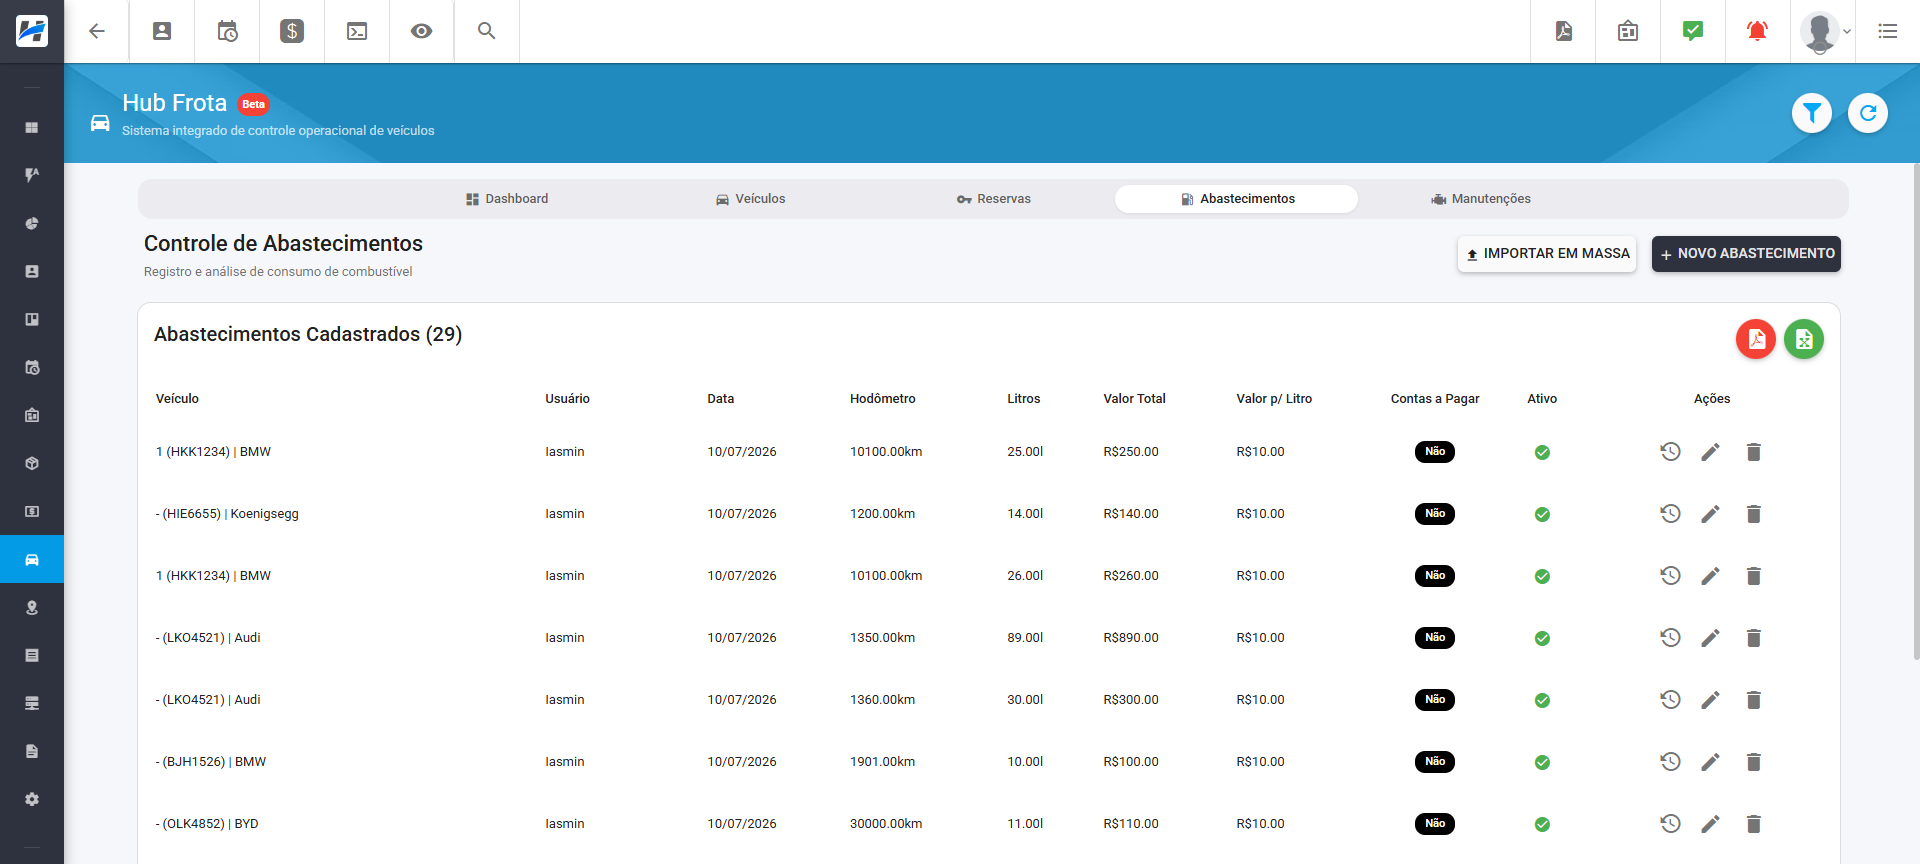Click the refresh circular arrow button
The image size is (1920, 864).
1867,113
